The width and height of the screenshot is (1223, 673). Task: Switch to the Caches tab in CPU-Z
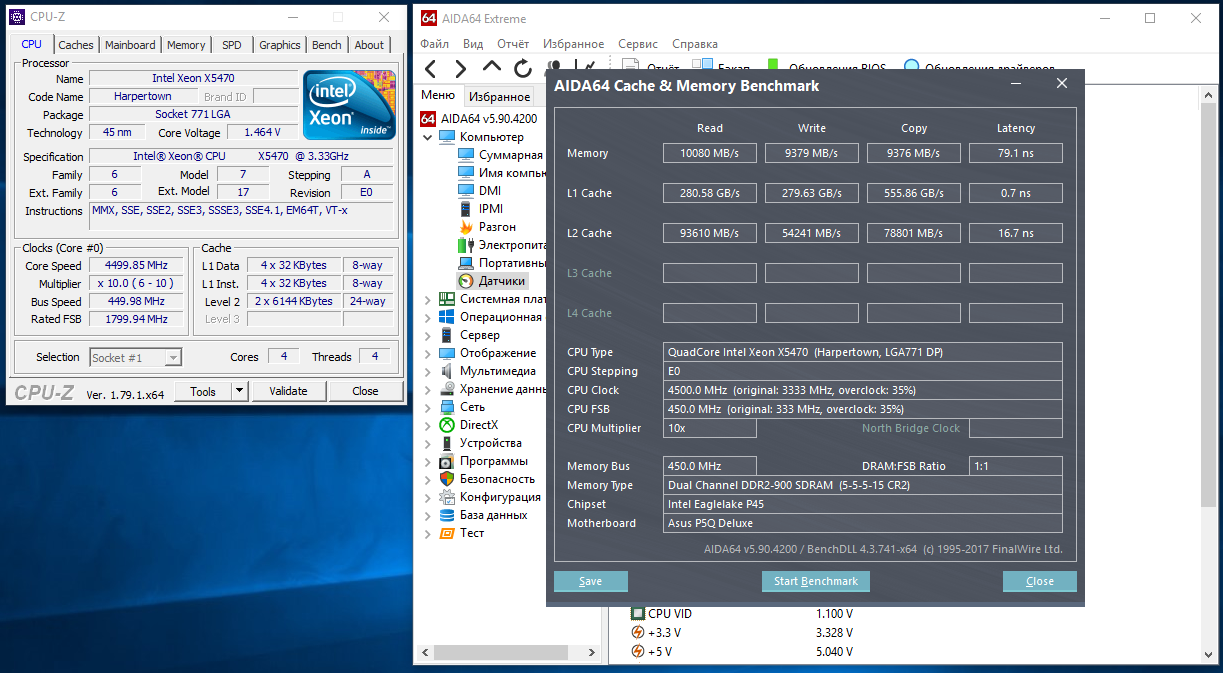point(76,45)
